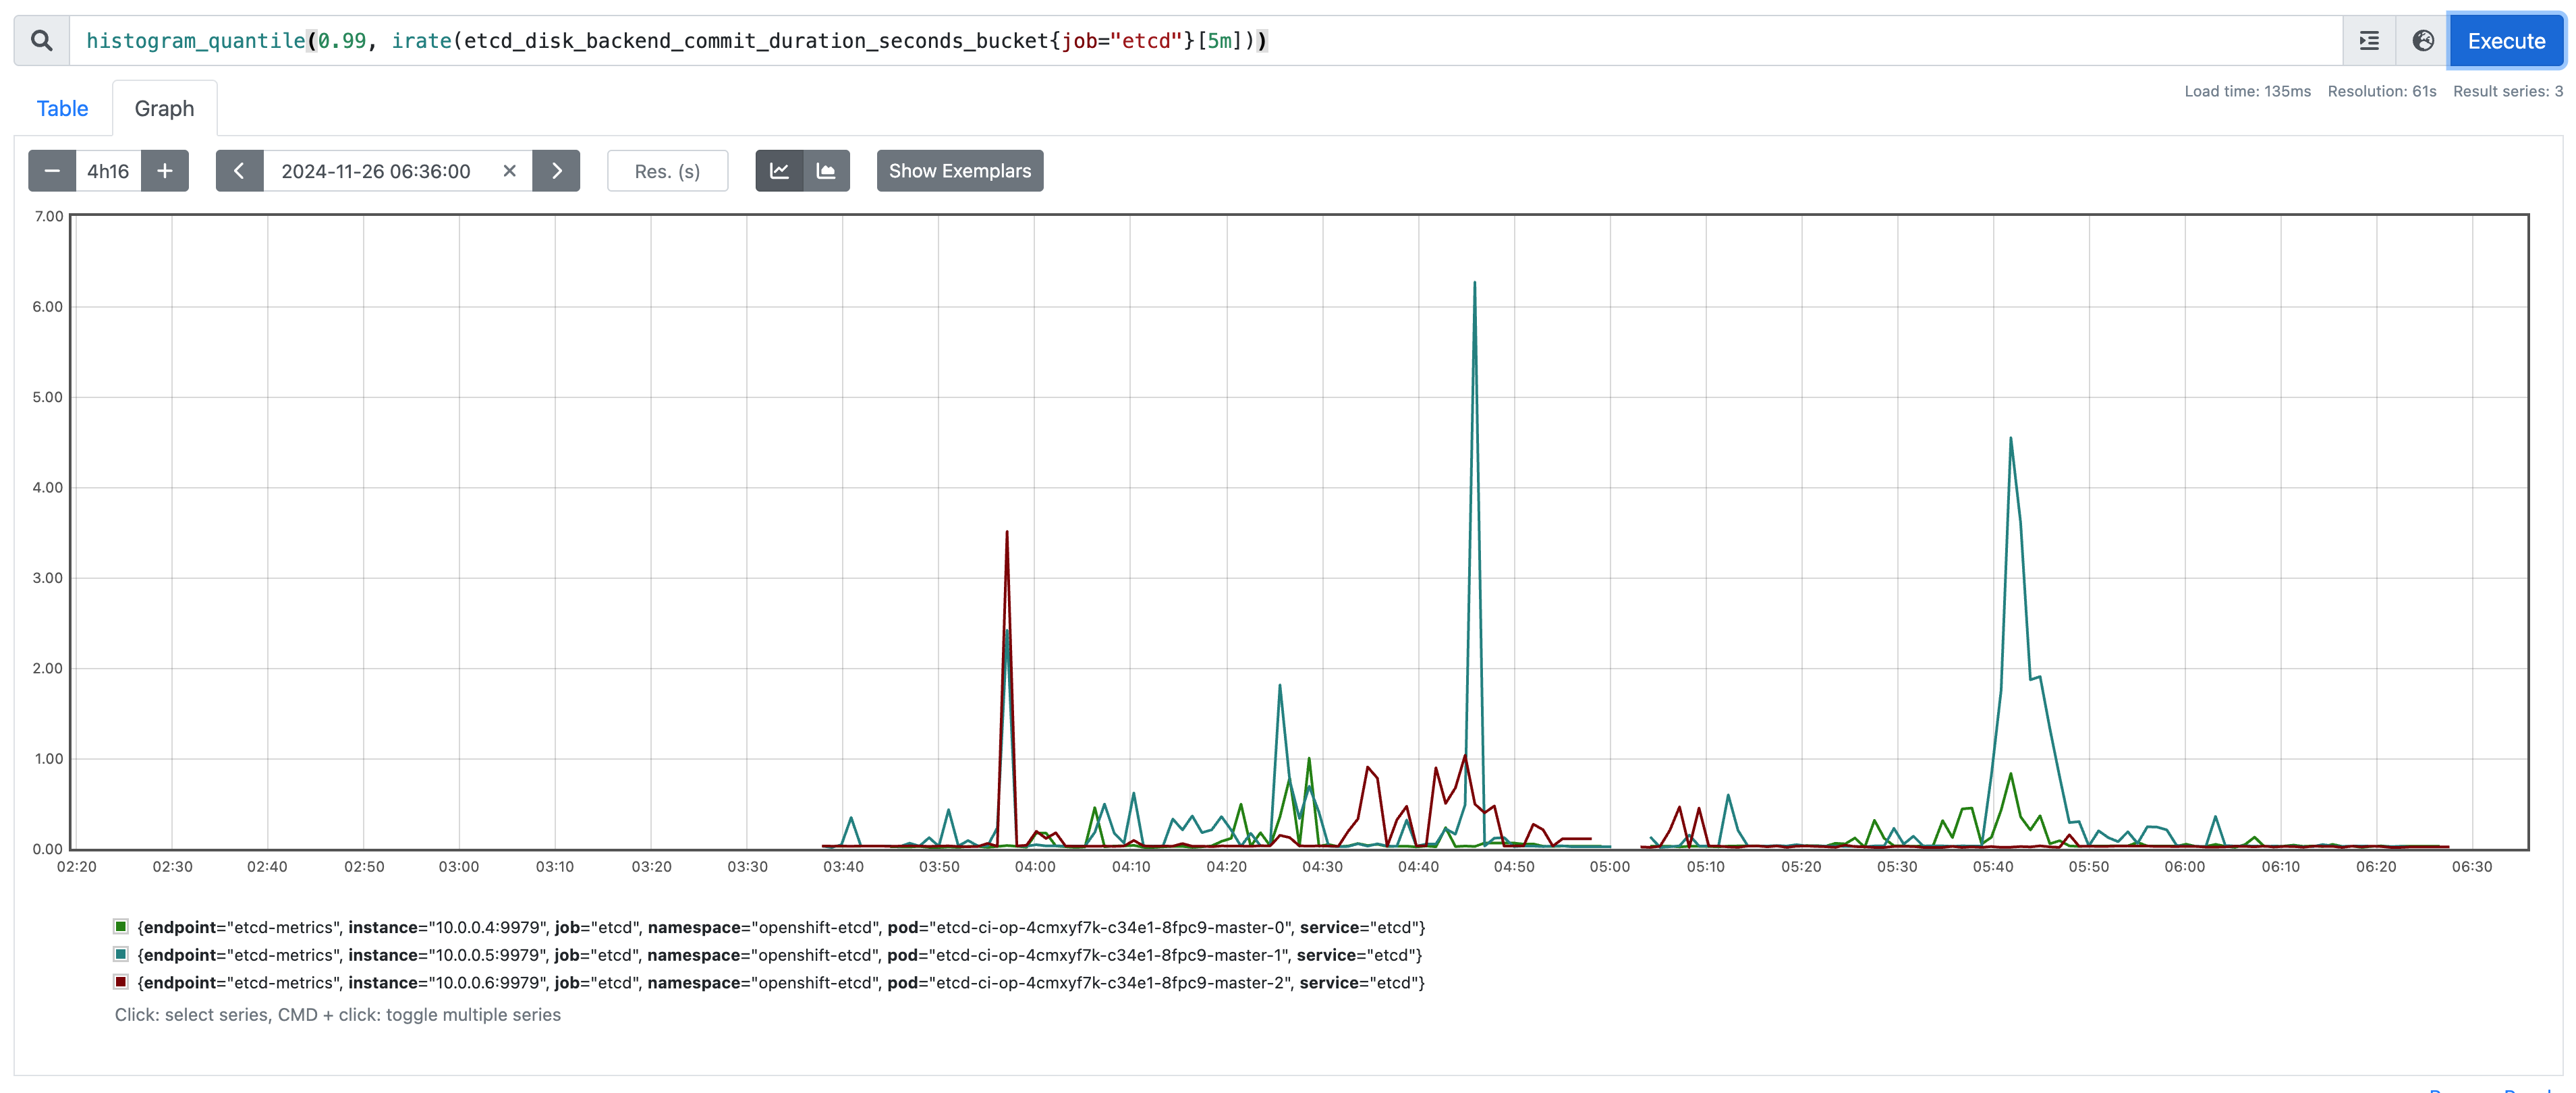The height and width of the screenshot is (1093, 2576).
Task: Open the Table tab
Action: pos(62,108)
